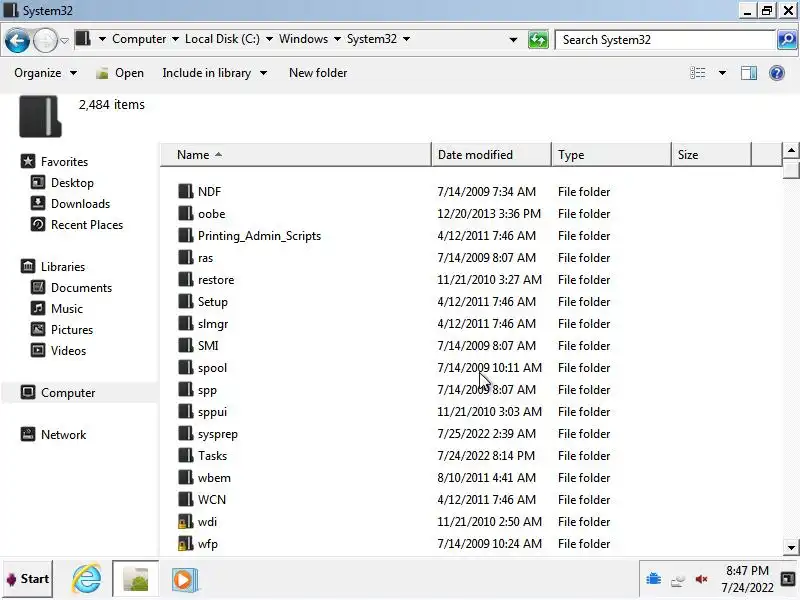
Task: Click the refresh icon beside the address bar
Action: click(538, 40)
